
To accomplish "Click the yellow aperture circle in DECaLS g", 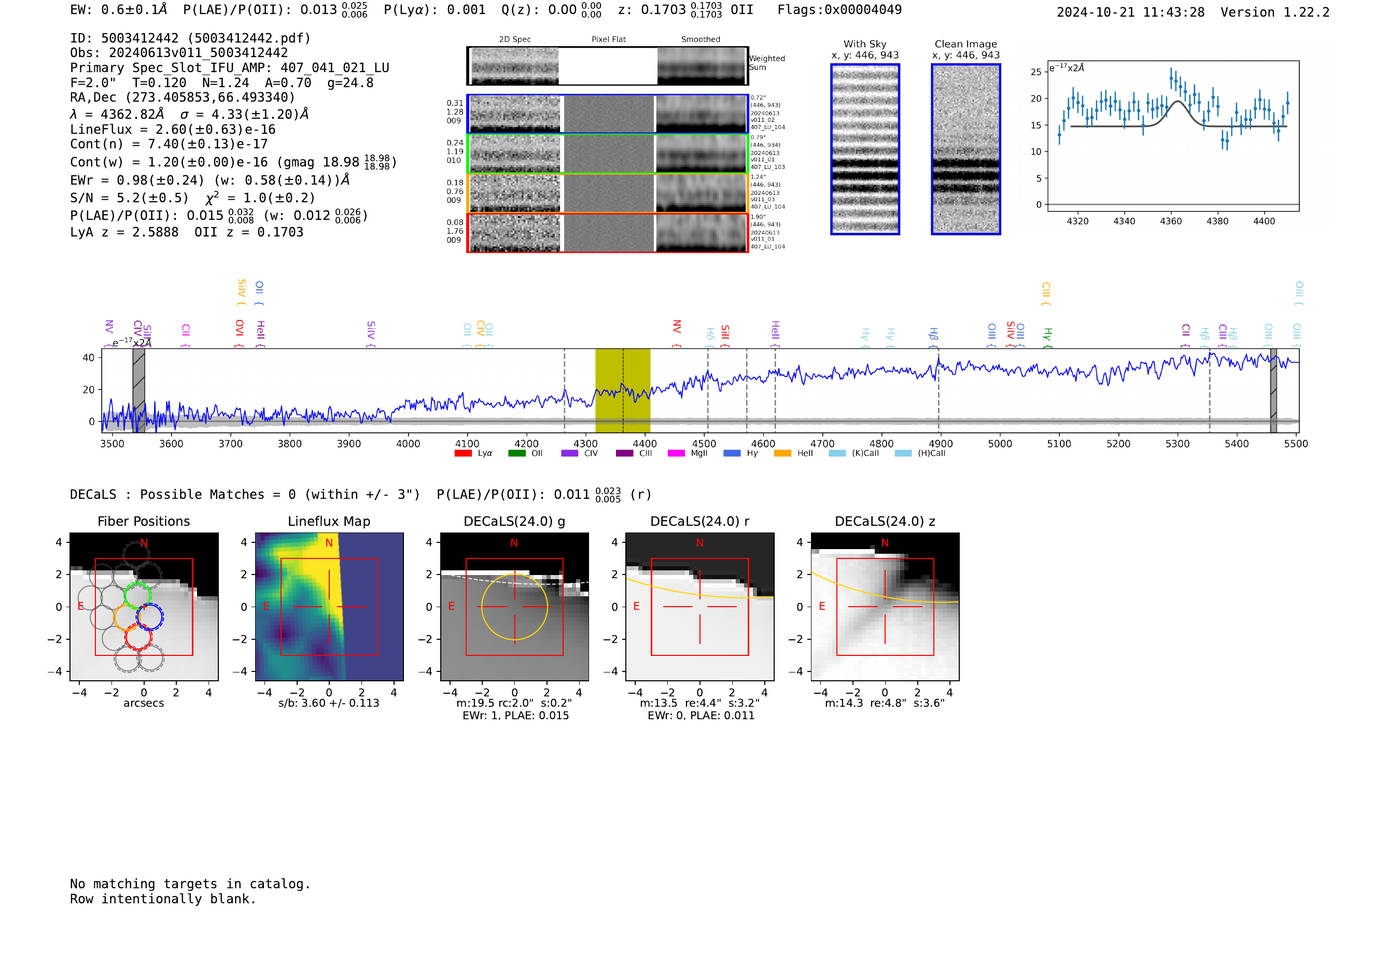I will tap(515, 606).
